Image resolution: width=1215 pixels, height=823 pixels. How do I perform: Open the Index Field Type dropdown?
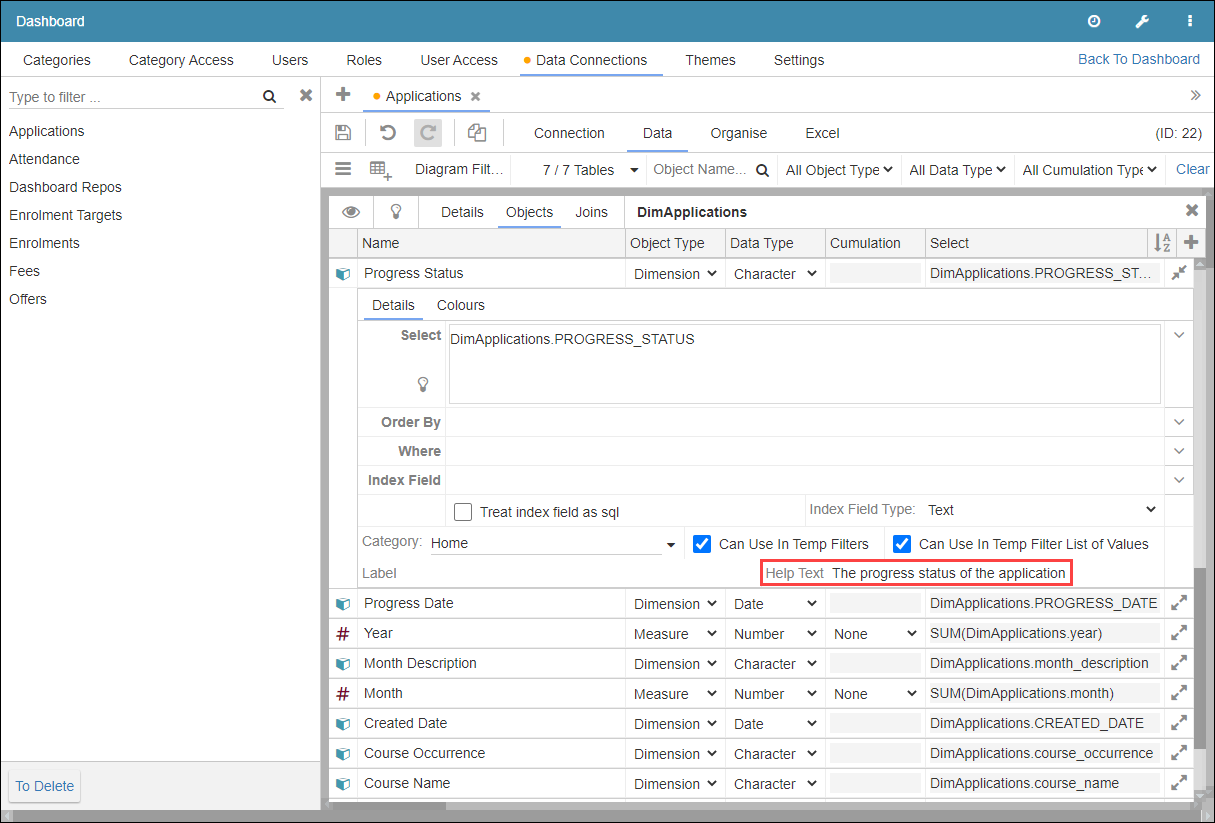click(x=1041, y=510)
